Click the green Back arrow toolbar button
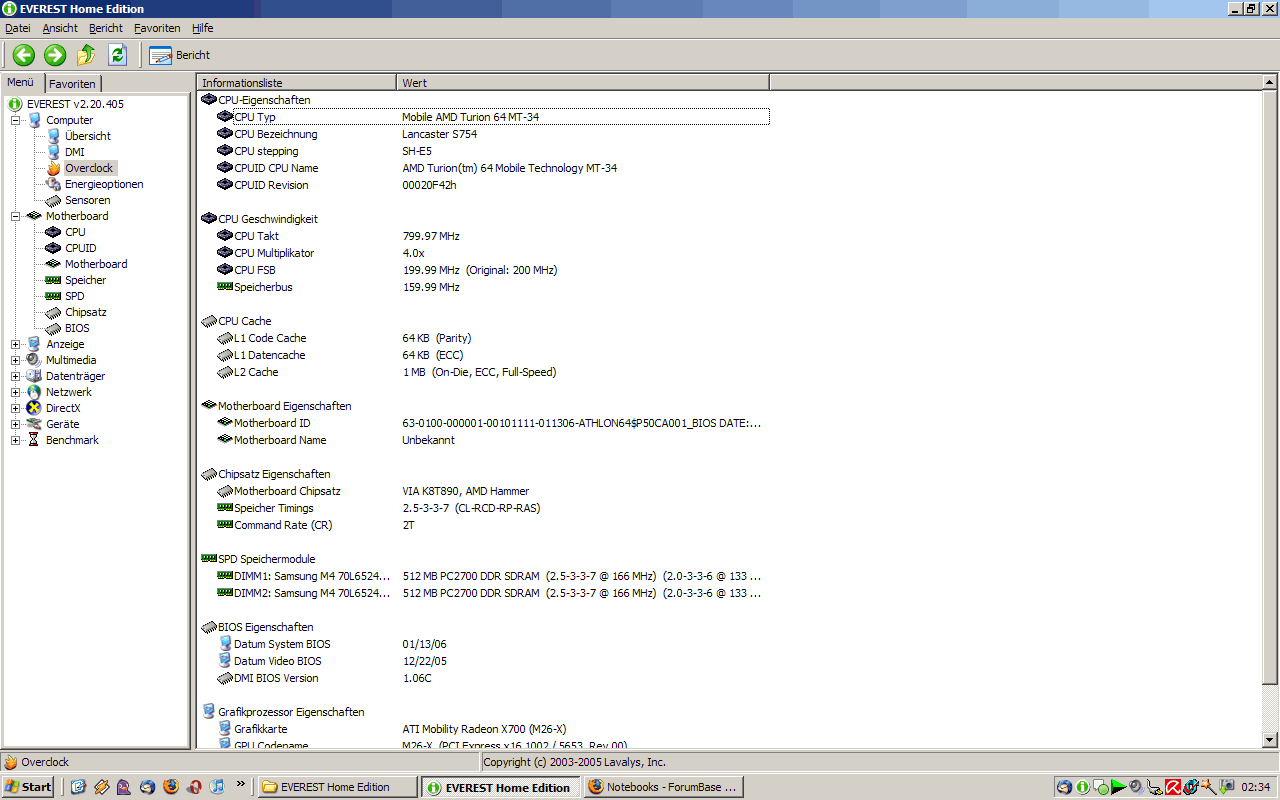Viewport: 1280px width, 800px height. (24, 55)
